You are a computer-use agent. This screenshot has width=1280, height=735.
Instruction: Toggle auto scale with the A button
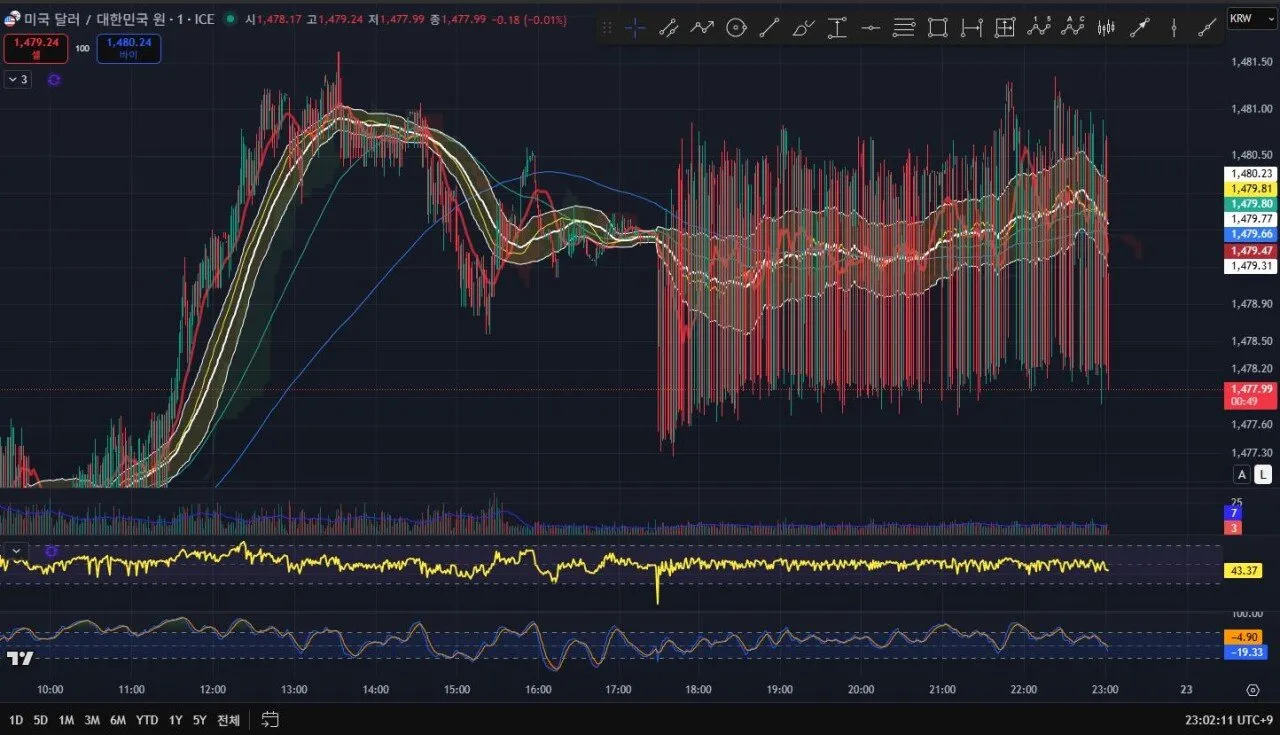1241,475
